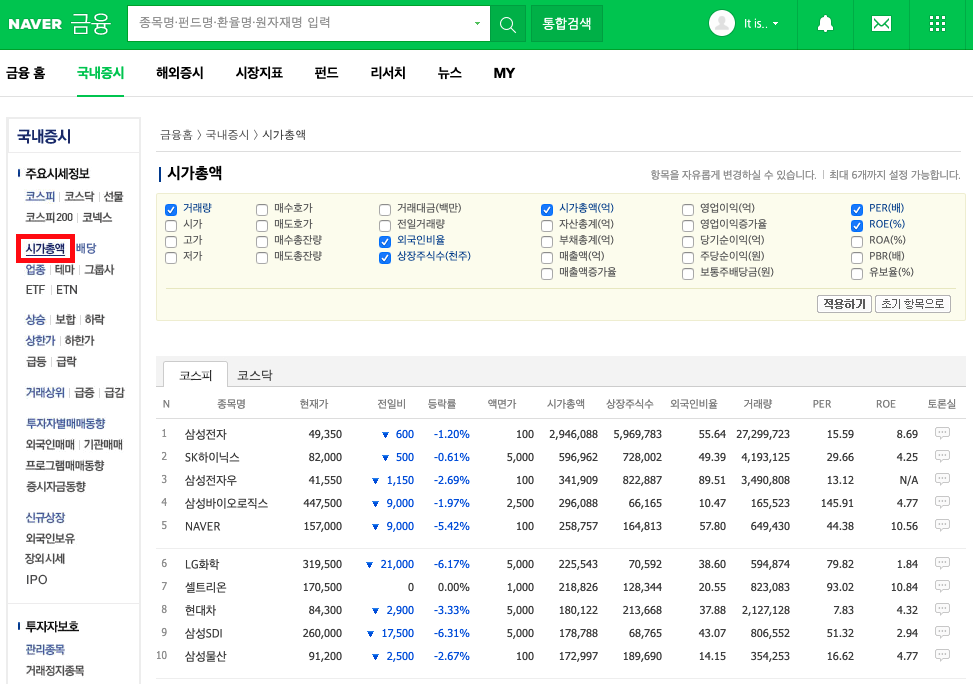Click the search magnifier icon

click(x=508, y=24)
